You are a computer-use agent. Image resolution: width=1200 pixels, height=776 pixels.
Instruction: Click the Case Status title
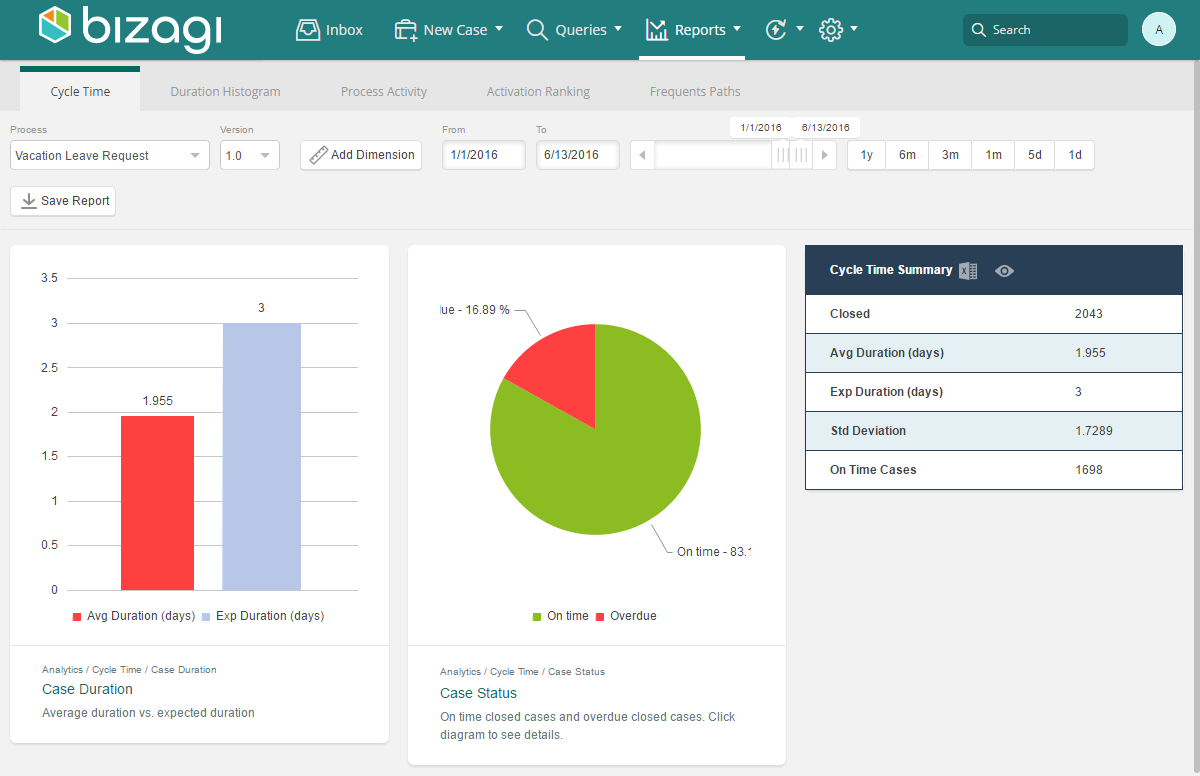coord(478,693)
